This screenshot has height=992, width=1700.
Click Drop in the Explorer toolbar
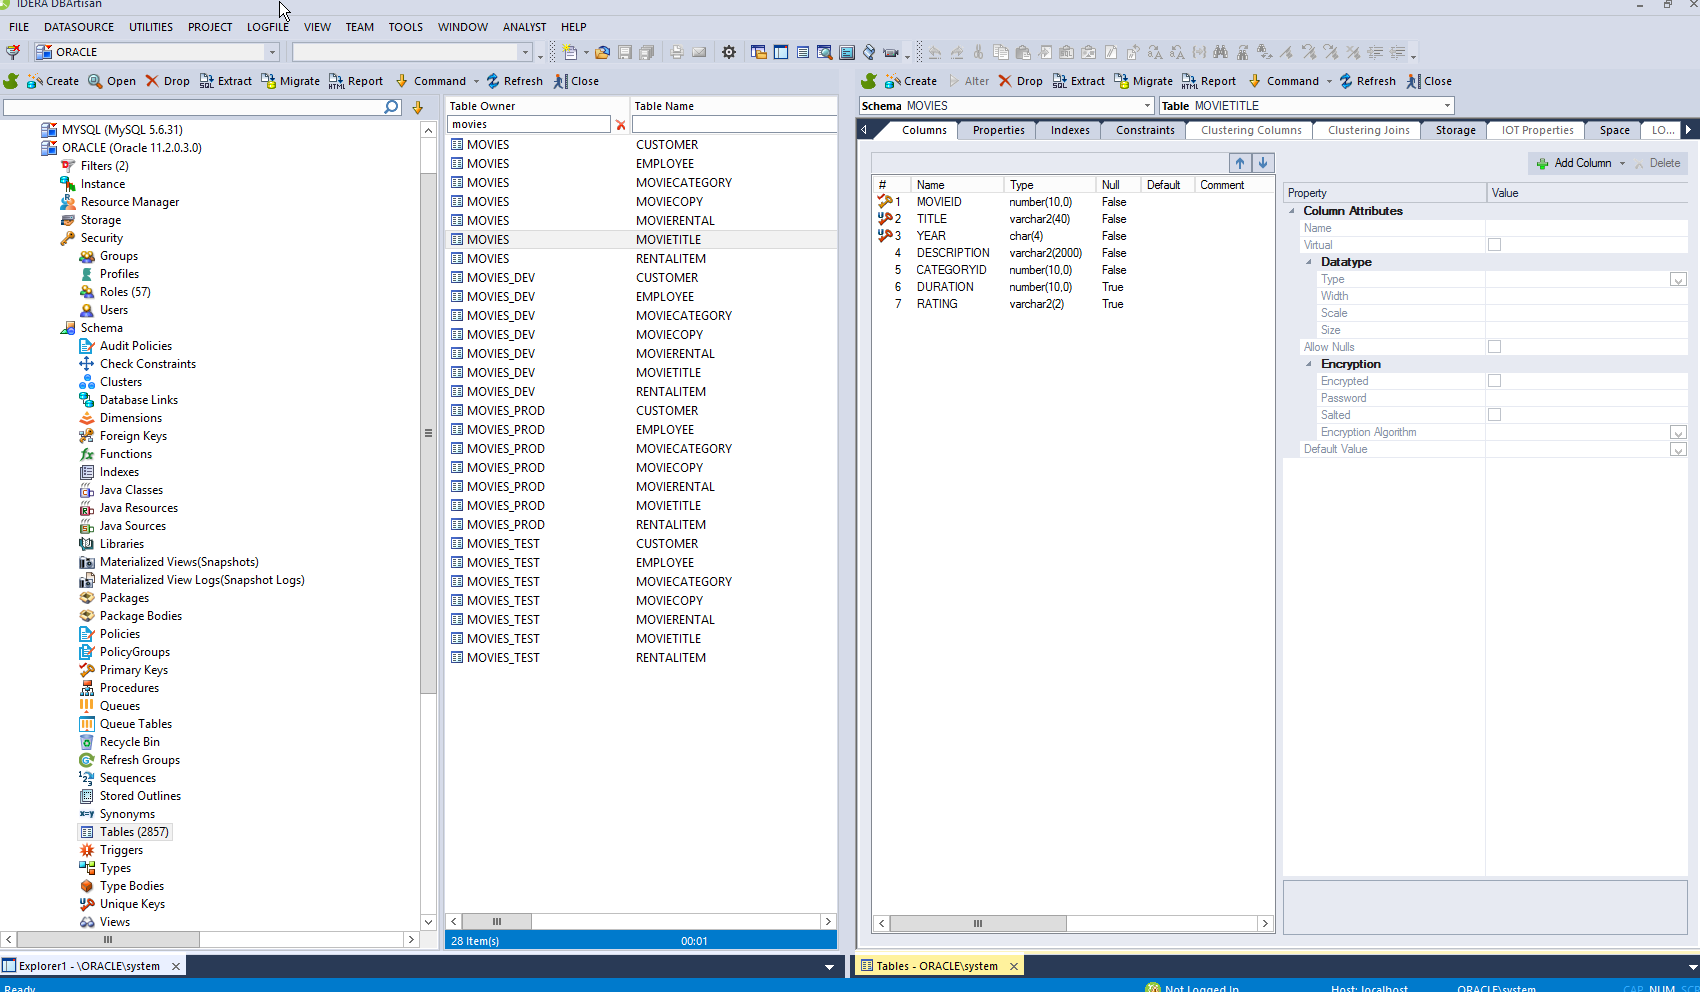167,81
